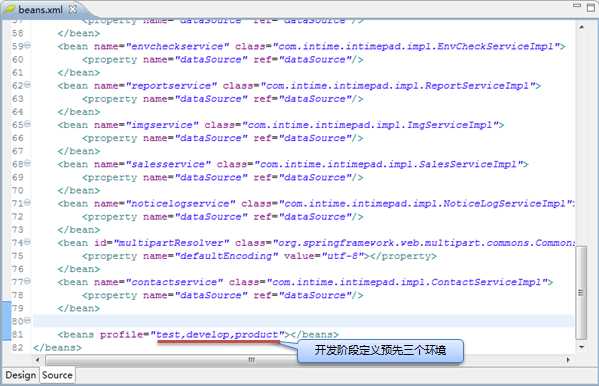The width and height of the screenshot is (599, 386).
Task: Click the "imgservice" bean name value
Action: tap(162, 125)
